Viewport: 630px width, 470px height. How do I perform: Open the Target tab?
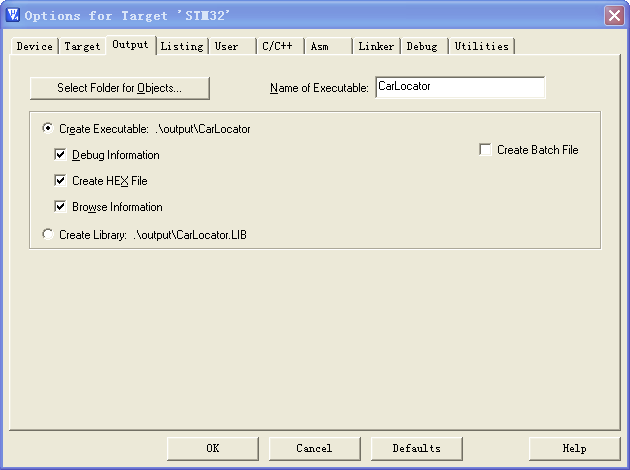click(82, 46)
